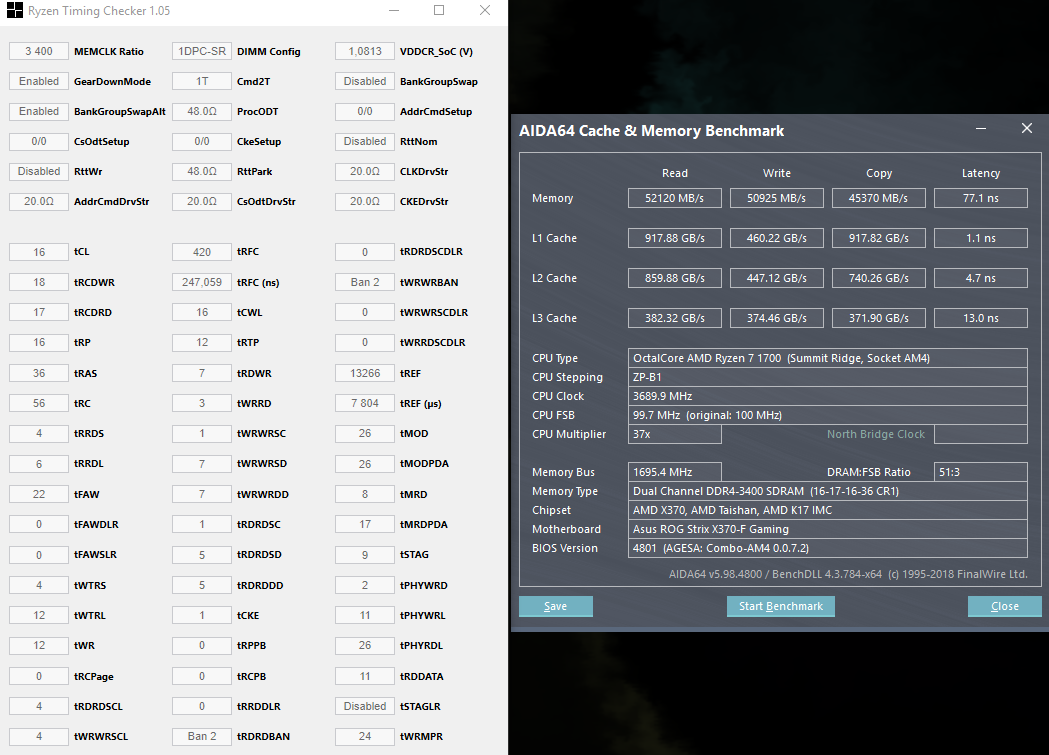
Task: Select the DIMM Config value 1DPC-SR
Action: (x=202, y=51)
